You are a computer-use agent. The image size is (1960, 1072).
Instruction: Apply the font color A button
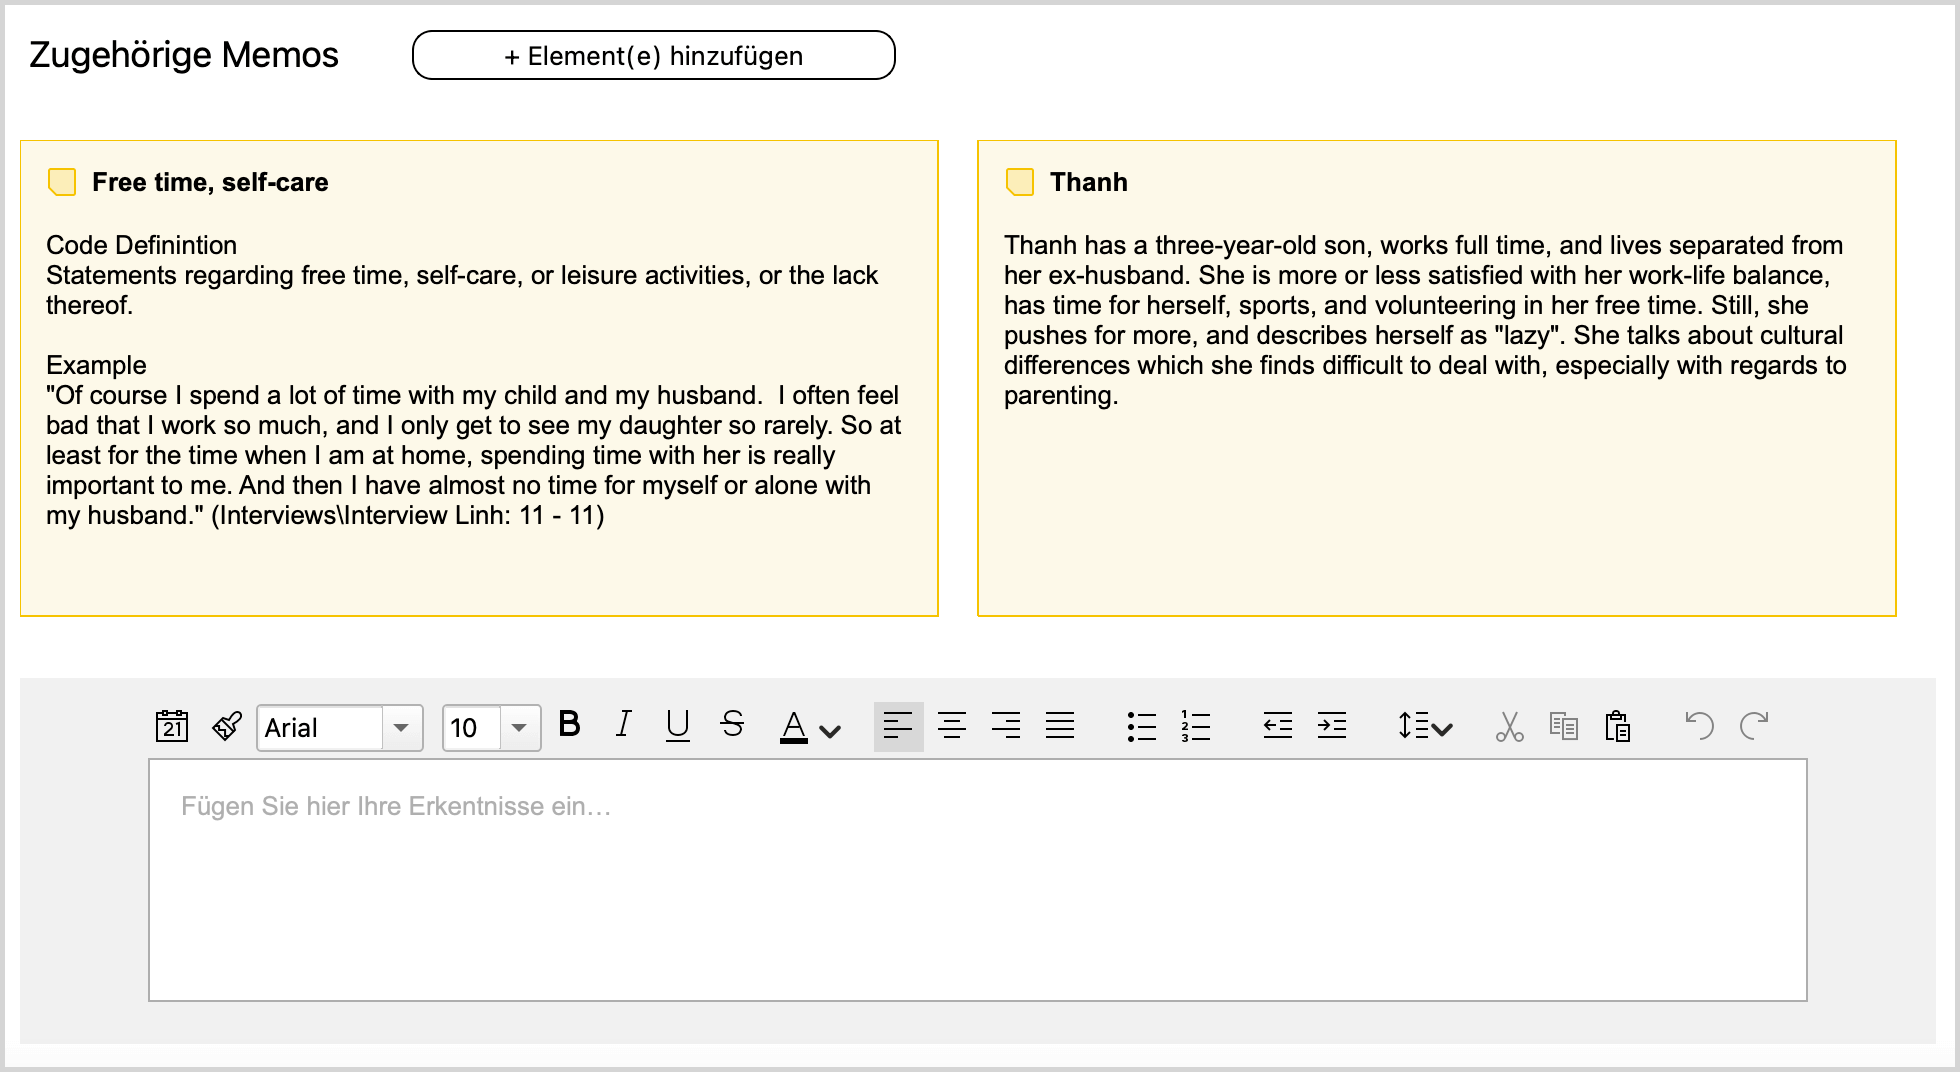point(794,727)
